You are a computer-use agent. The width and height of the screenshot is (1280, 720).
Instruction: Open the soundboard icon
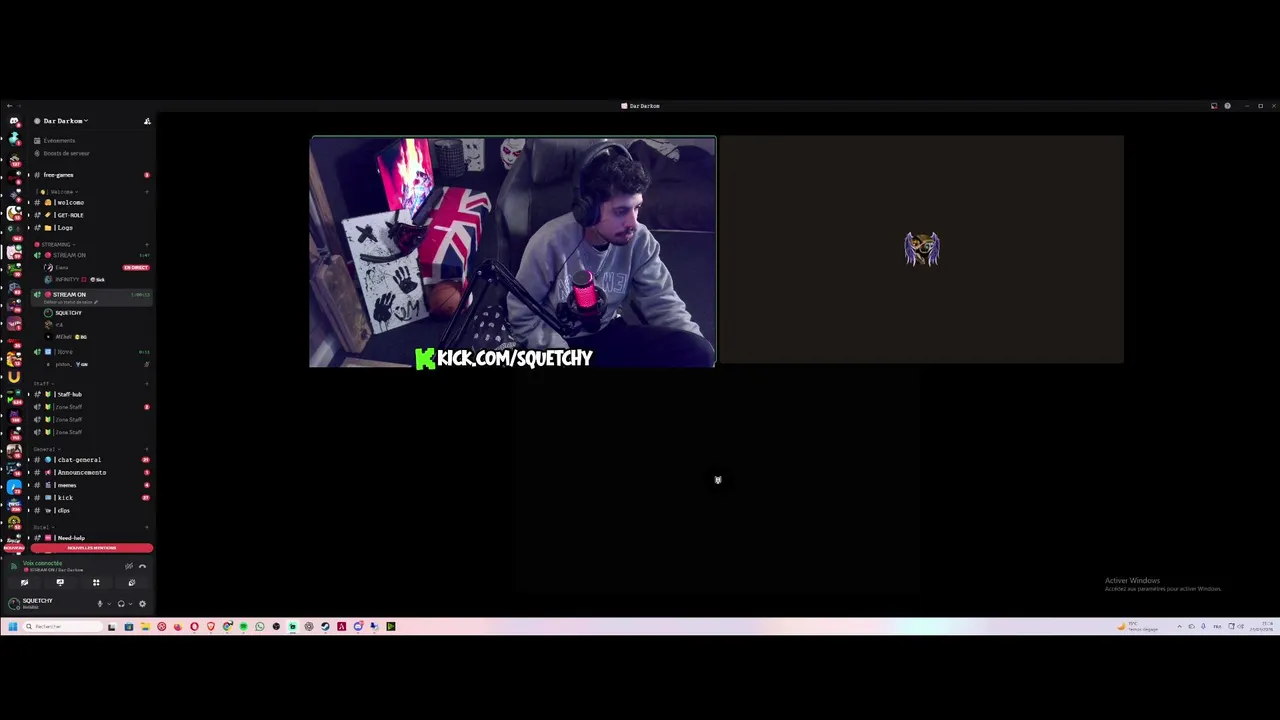(131, 582)
